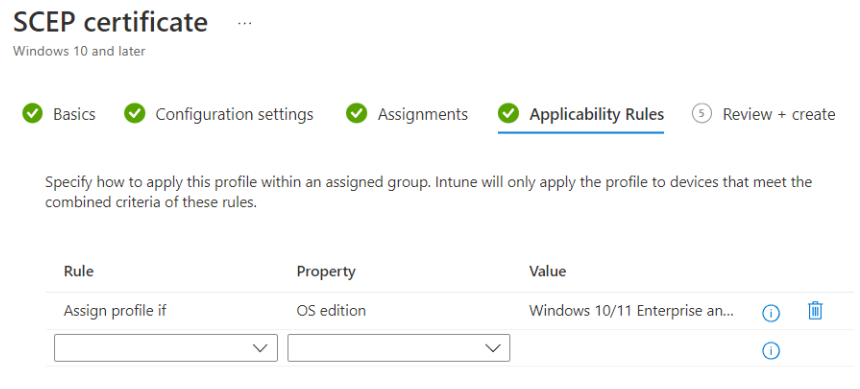Open the empty Property dropdown

[399, 348]
